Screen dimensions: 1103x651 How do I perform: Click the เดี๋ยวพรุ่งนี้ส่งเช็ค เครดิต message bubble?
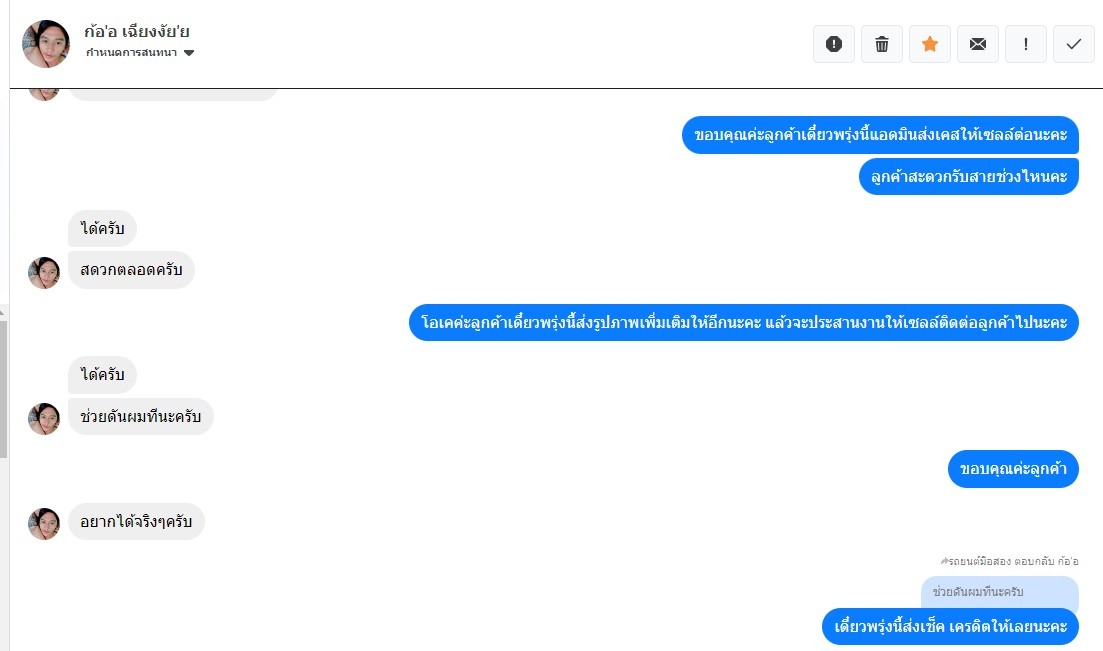click(950, 626)
